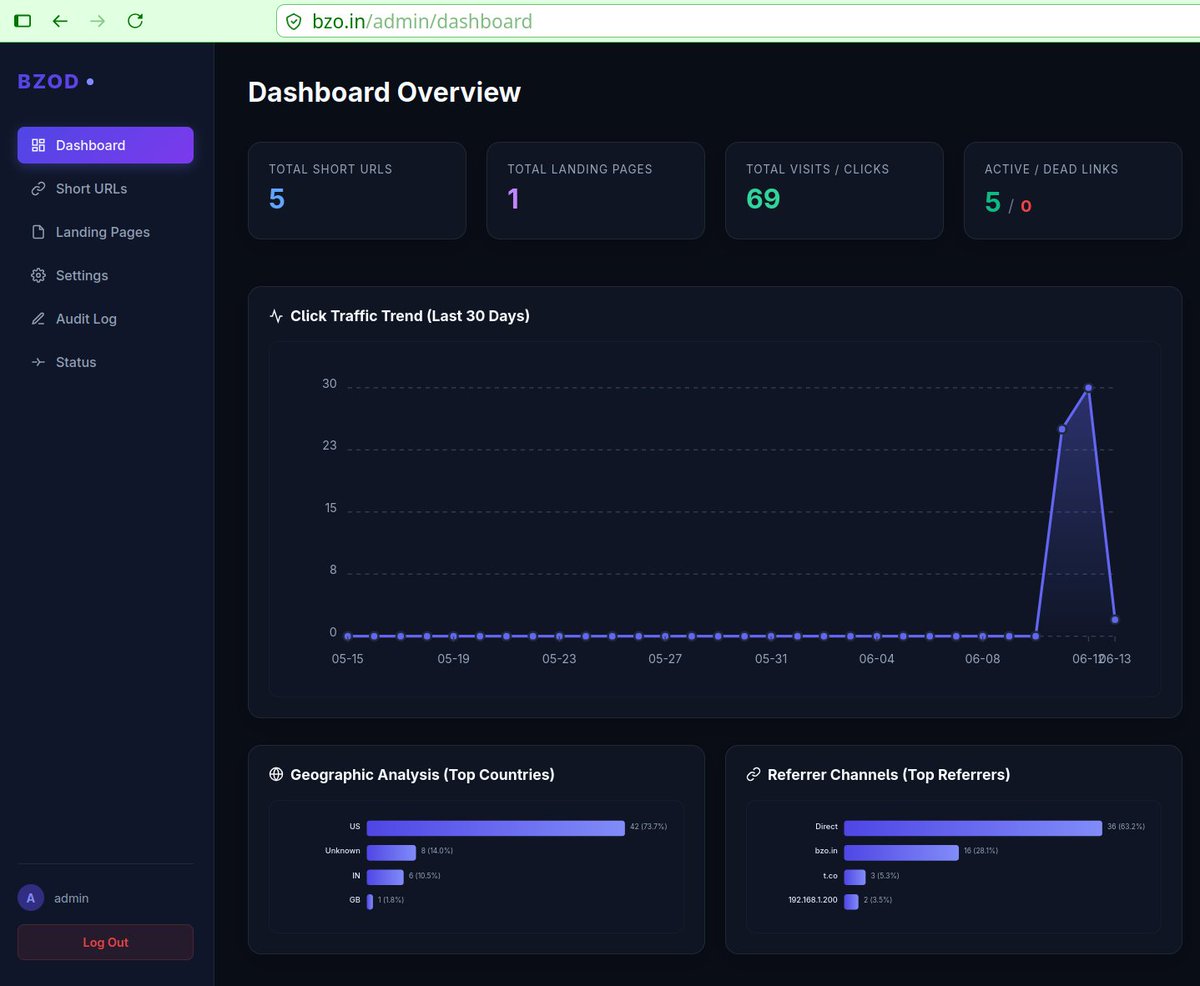Image resolution: width=1200 pixels, height=986 pixels.
Task: Click the 42 (73.7%) value label
Action: 648,827
